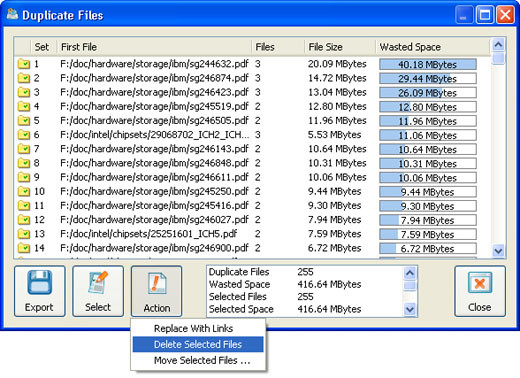This screenshot has height=378, width=520.
Task: Click the summary panel scroll up arrow
Action: pyautogui.click(x=410, y=273)
